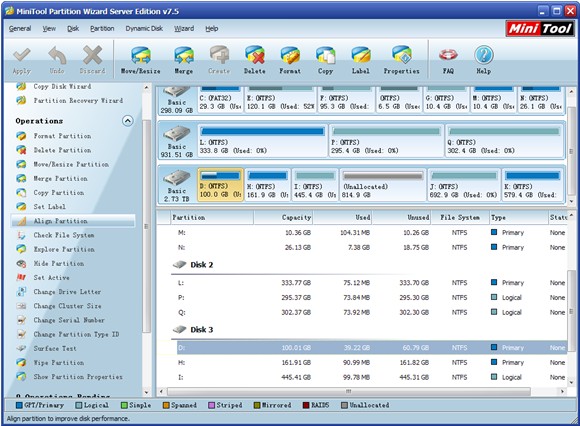Click Change Partition Type ID operation
This screenshot has height=426, width=580.
click(x=76, y=334)
